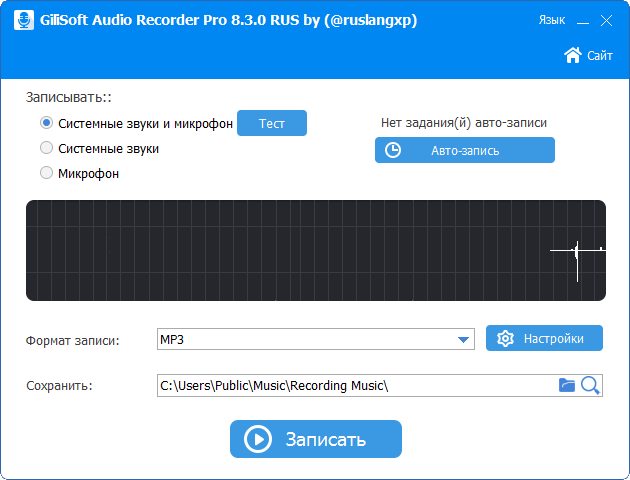Choose the Микрофон radio option

[x=46, y=173]
